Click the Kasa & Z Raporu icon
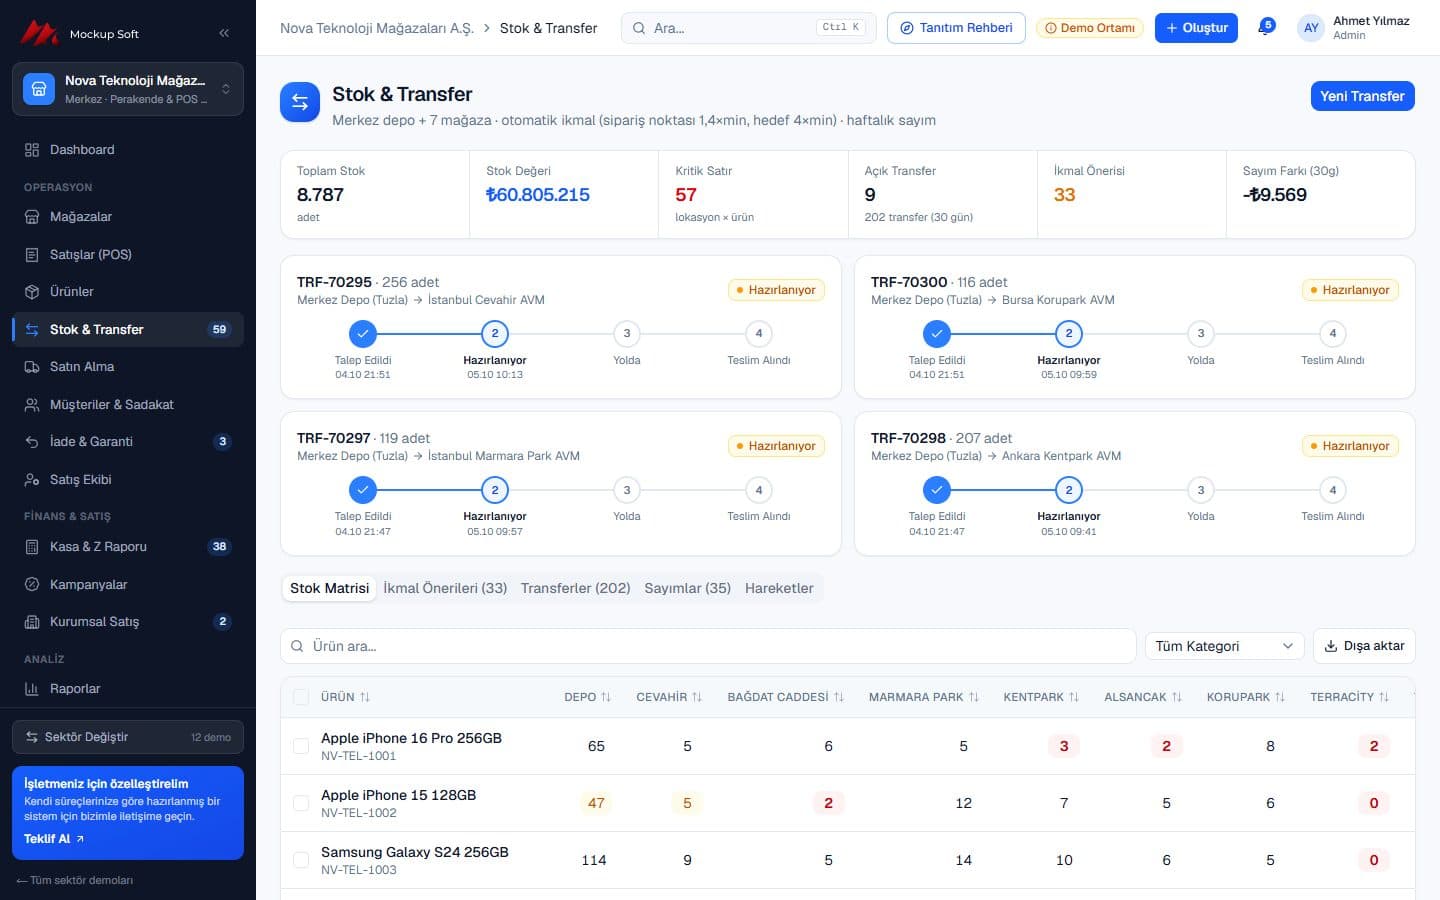This screenshot has height=900, width=1440. (32, 547)
